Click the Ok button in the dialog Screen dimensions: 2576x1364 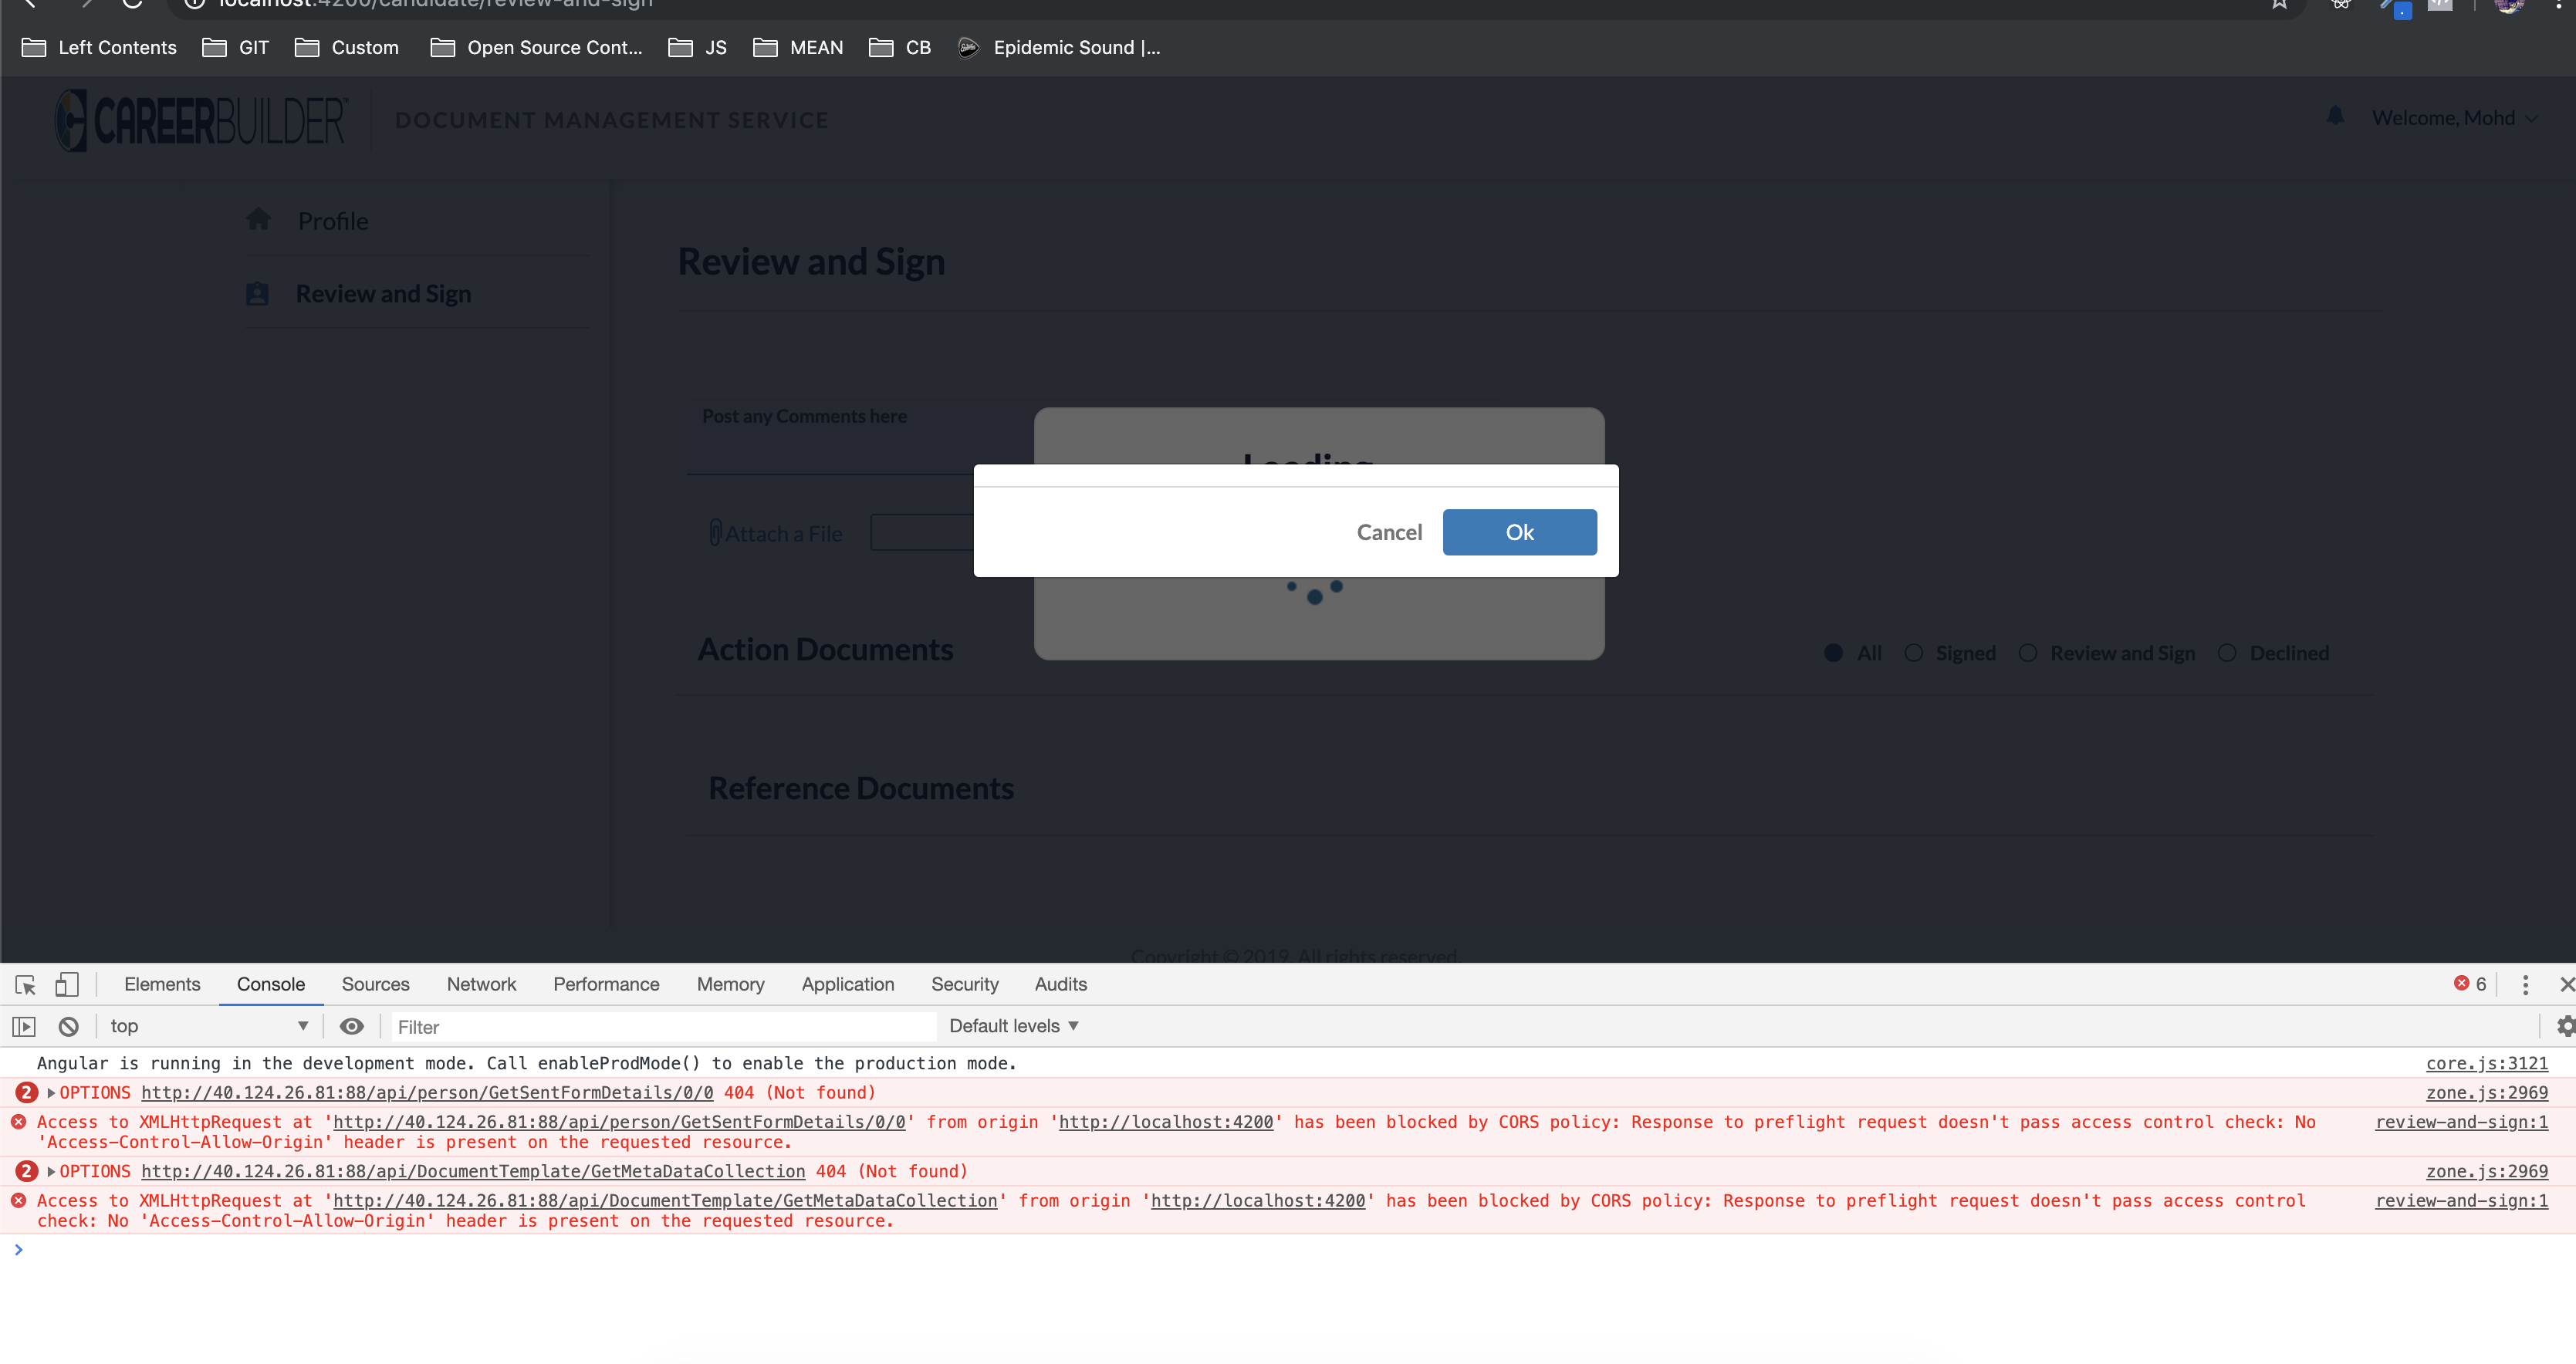pos(1519,532)
